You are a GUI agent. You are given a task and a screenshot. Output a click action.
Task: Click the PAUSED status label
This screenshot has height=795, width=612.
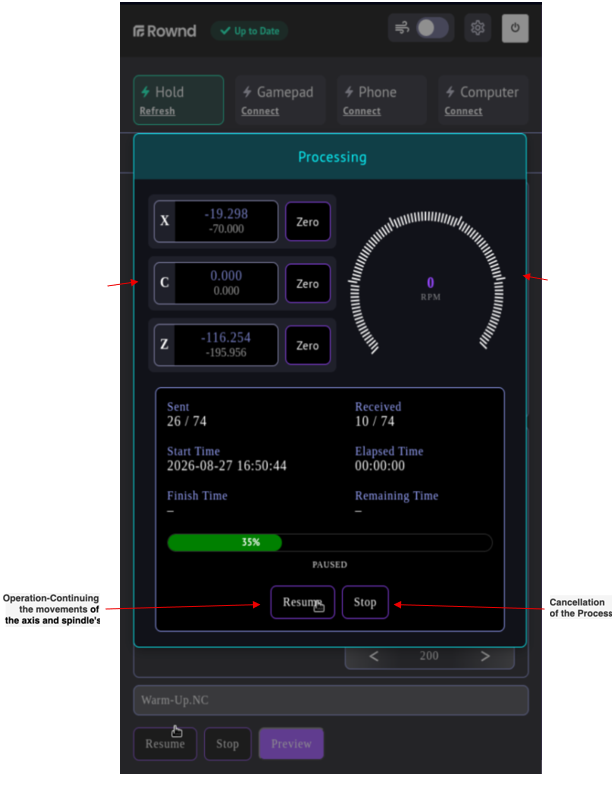coord(330,565)
